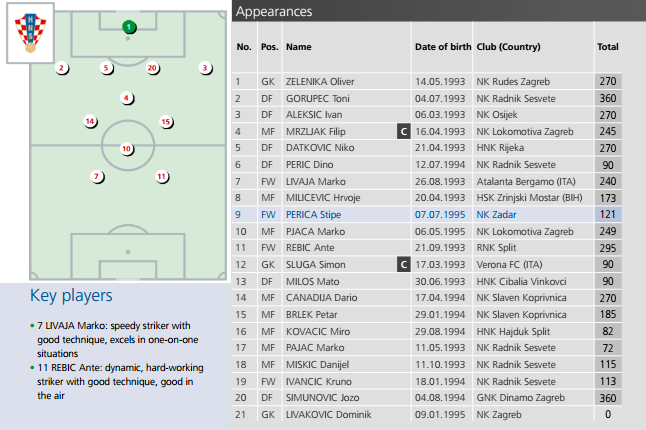Click the Appearances header bar
This screenshot has height=430, width=646.
tap(439, 11)
